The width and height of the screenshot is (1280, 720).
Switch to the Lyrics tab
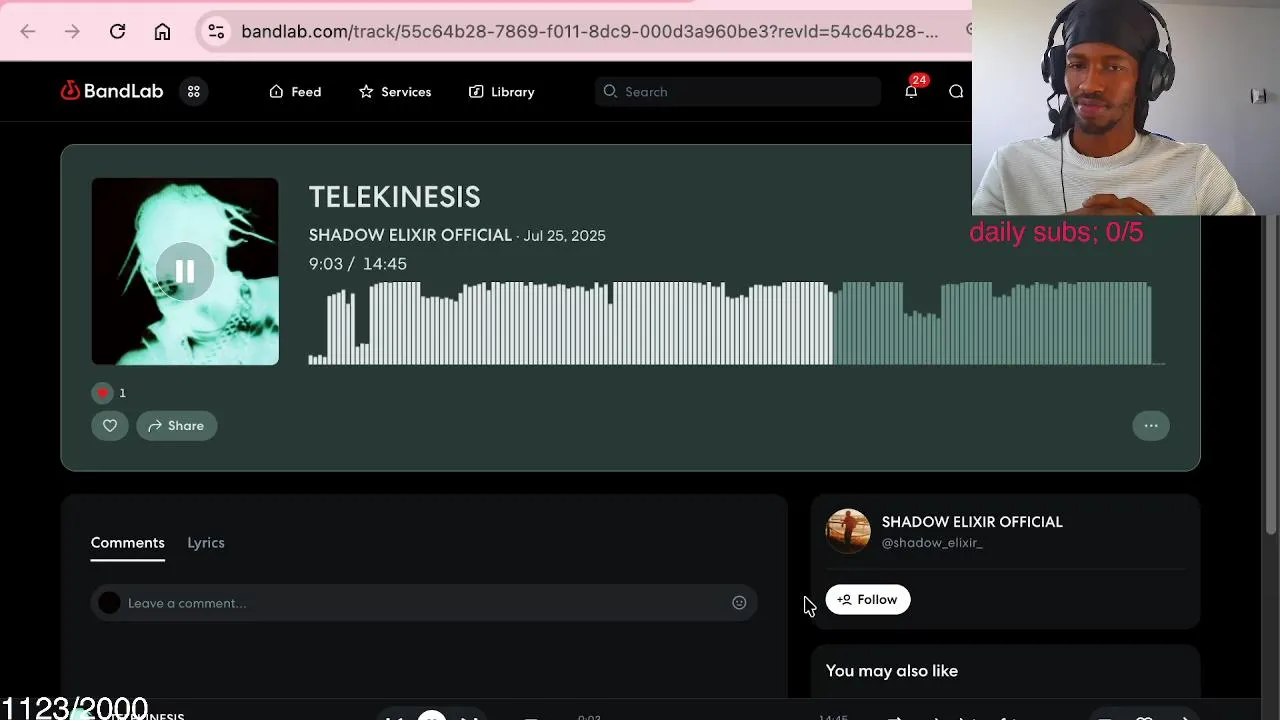[x=206, y=543]
